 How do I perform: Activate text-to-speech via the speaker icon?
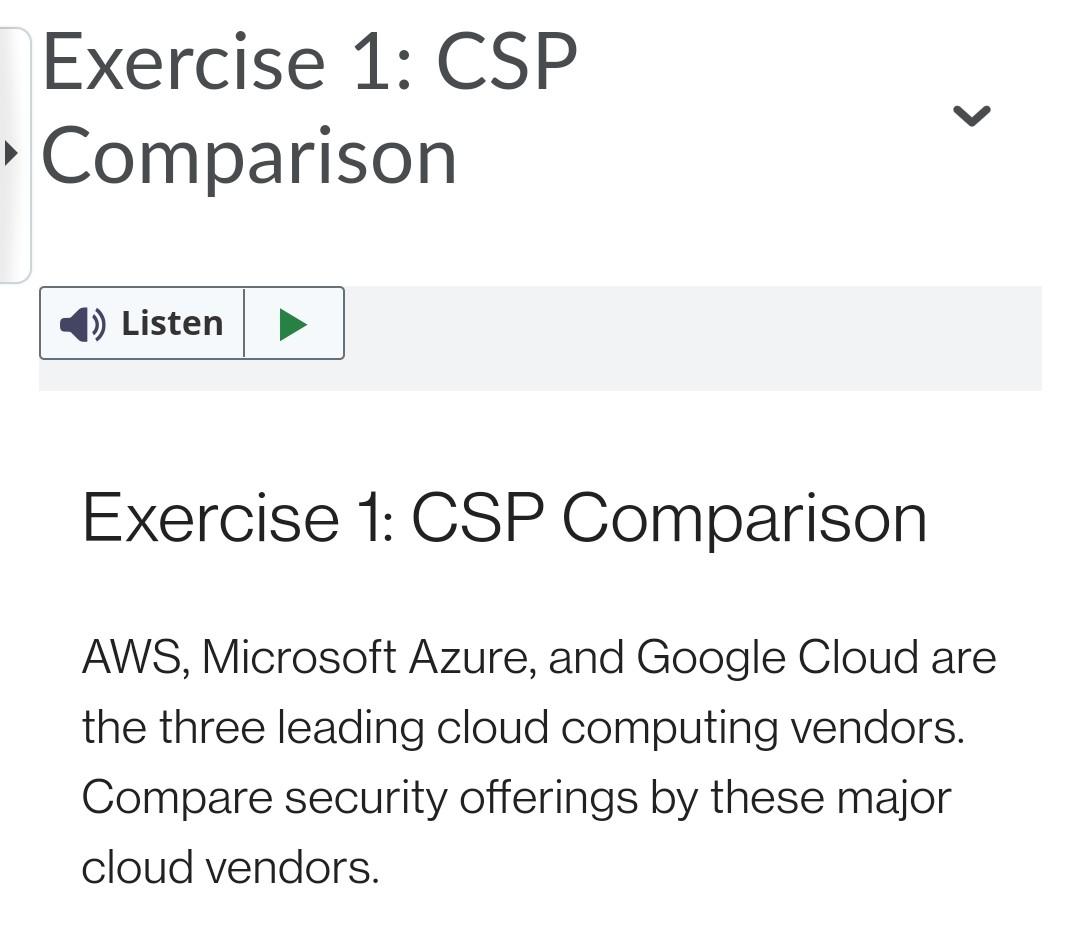click(x=80, y=322)
